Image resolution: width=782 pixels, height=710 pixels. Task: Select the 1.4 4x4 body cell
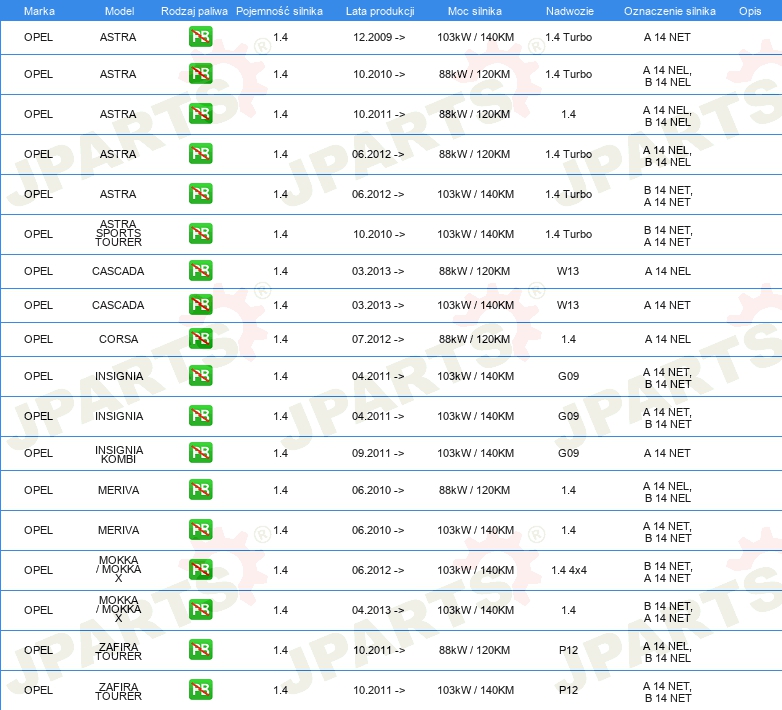[569, 570]
